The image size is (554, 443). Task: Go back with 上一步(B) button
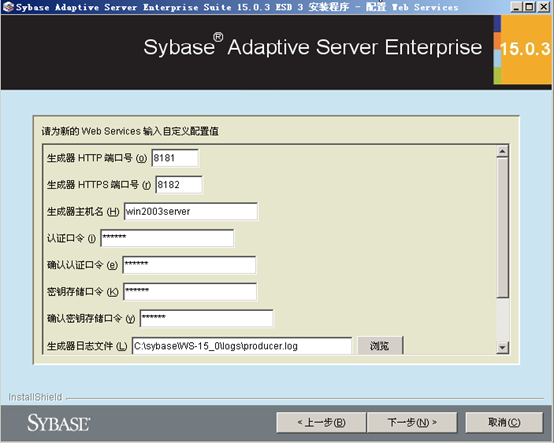coord(321,422)
